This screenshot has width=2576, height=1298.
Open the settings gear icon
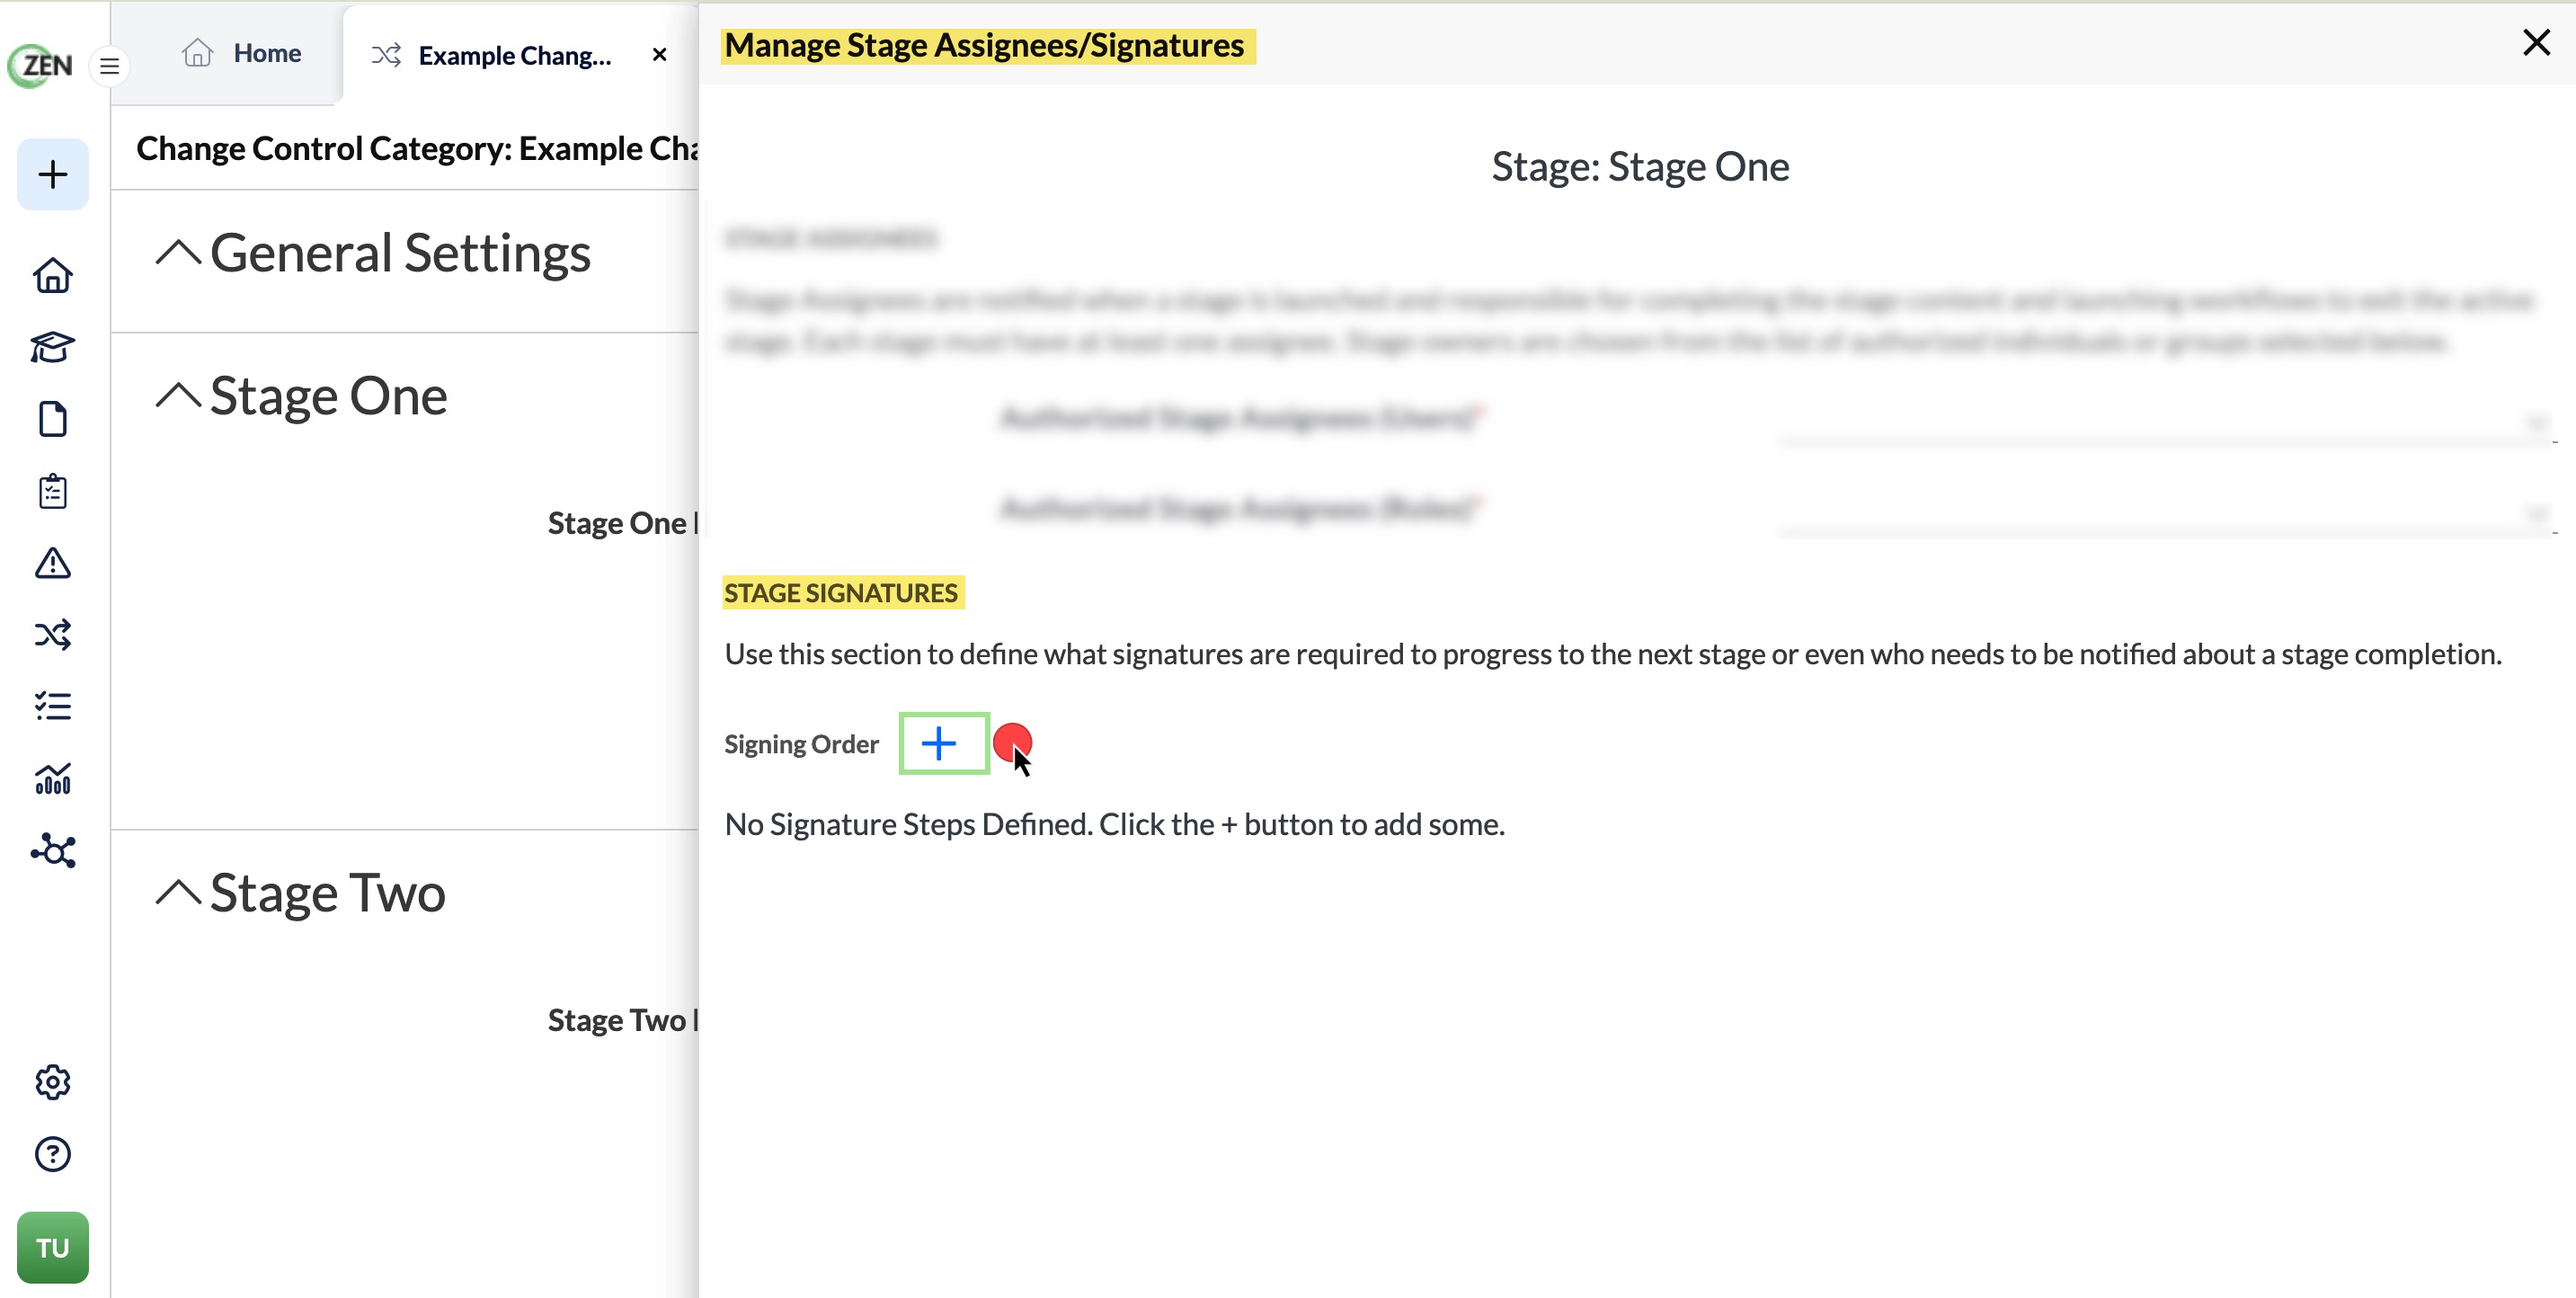coord(53,1082)
